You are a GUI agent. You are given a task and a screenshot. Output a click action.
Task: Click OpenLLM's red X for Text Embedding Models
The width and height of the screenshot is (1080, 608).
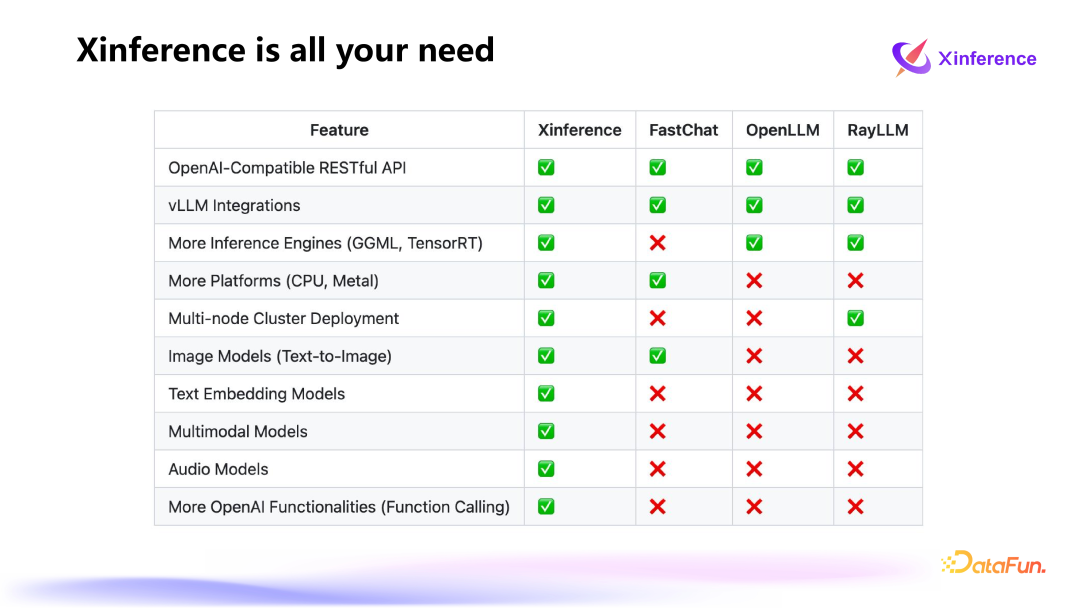click(754, 394)
